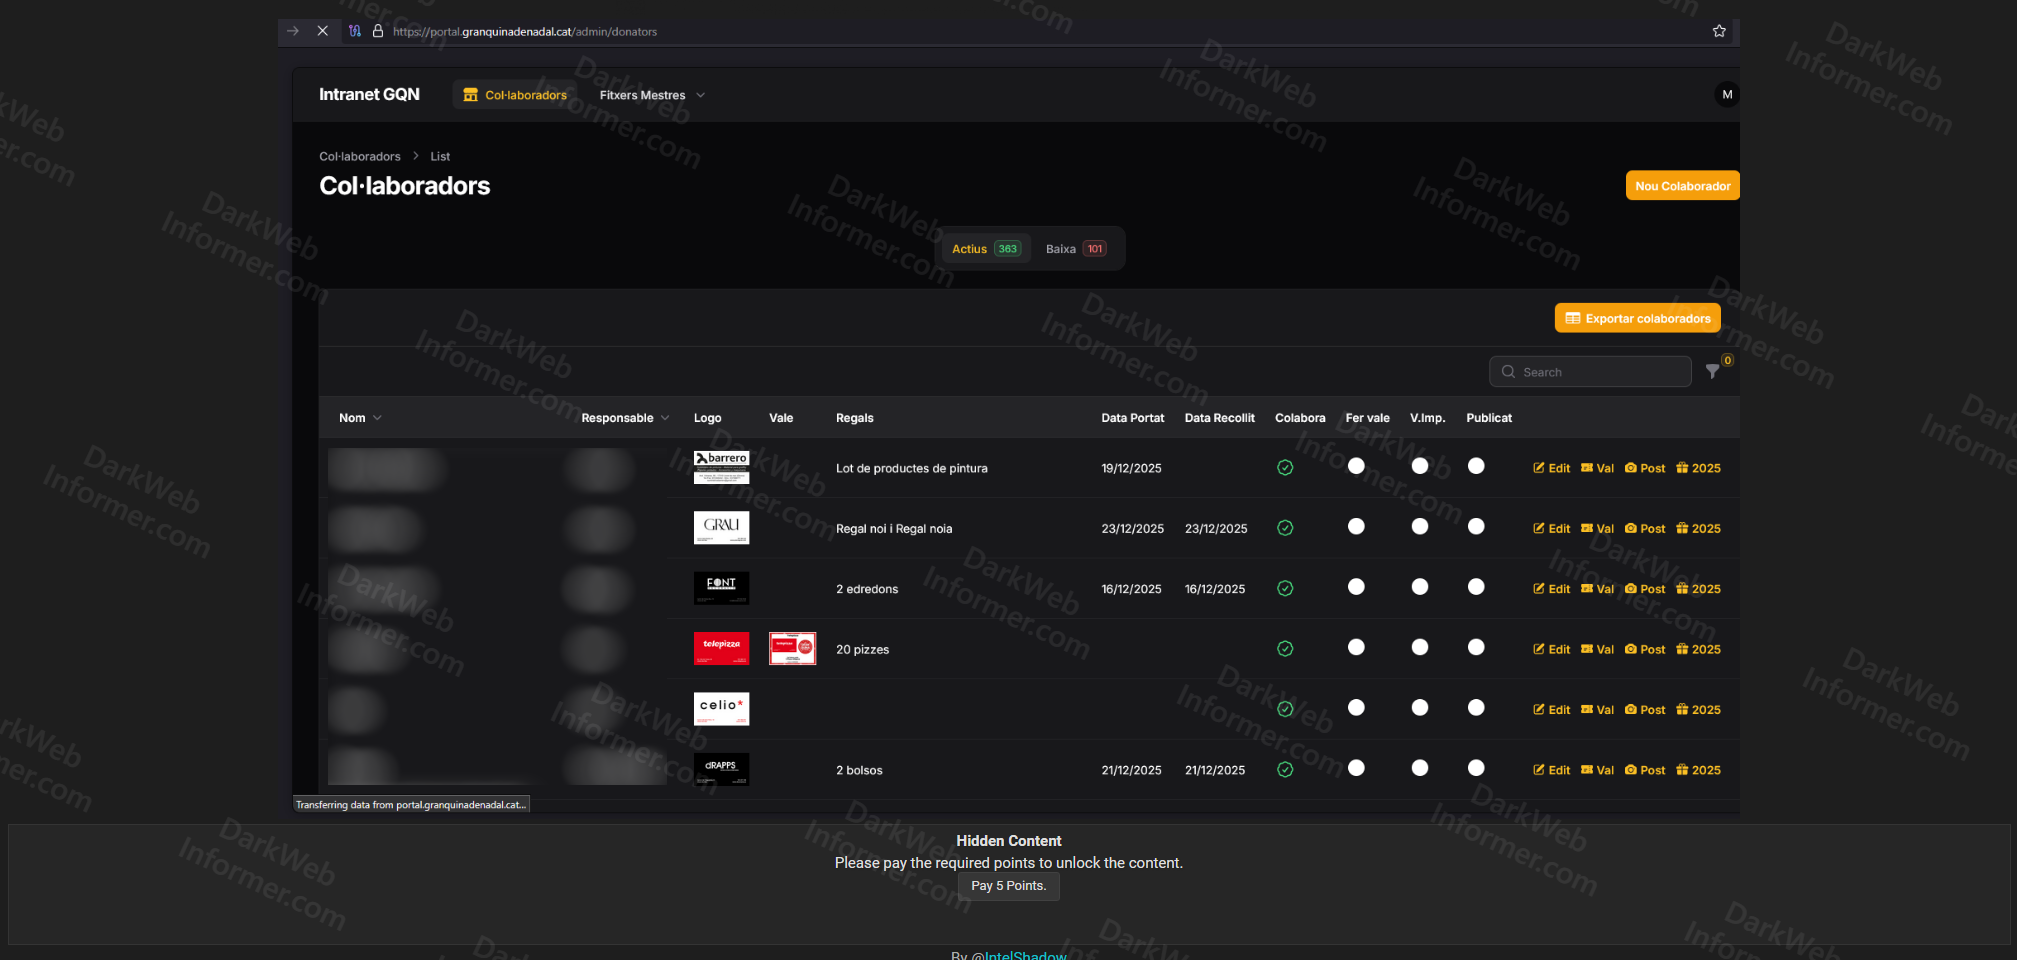Click the Colabora check in celio row
The width and height of the screenshot is (2017, 960).
1285,709
